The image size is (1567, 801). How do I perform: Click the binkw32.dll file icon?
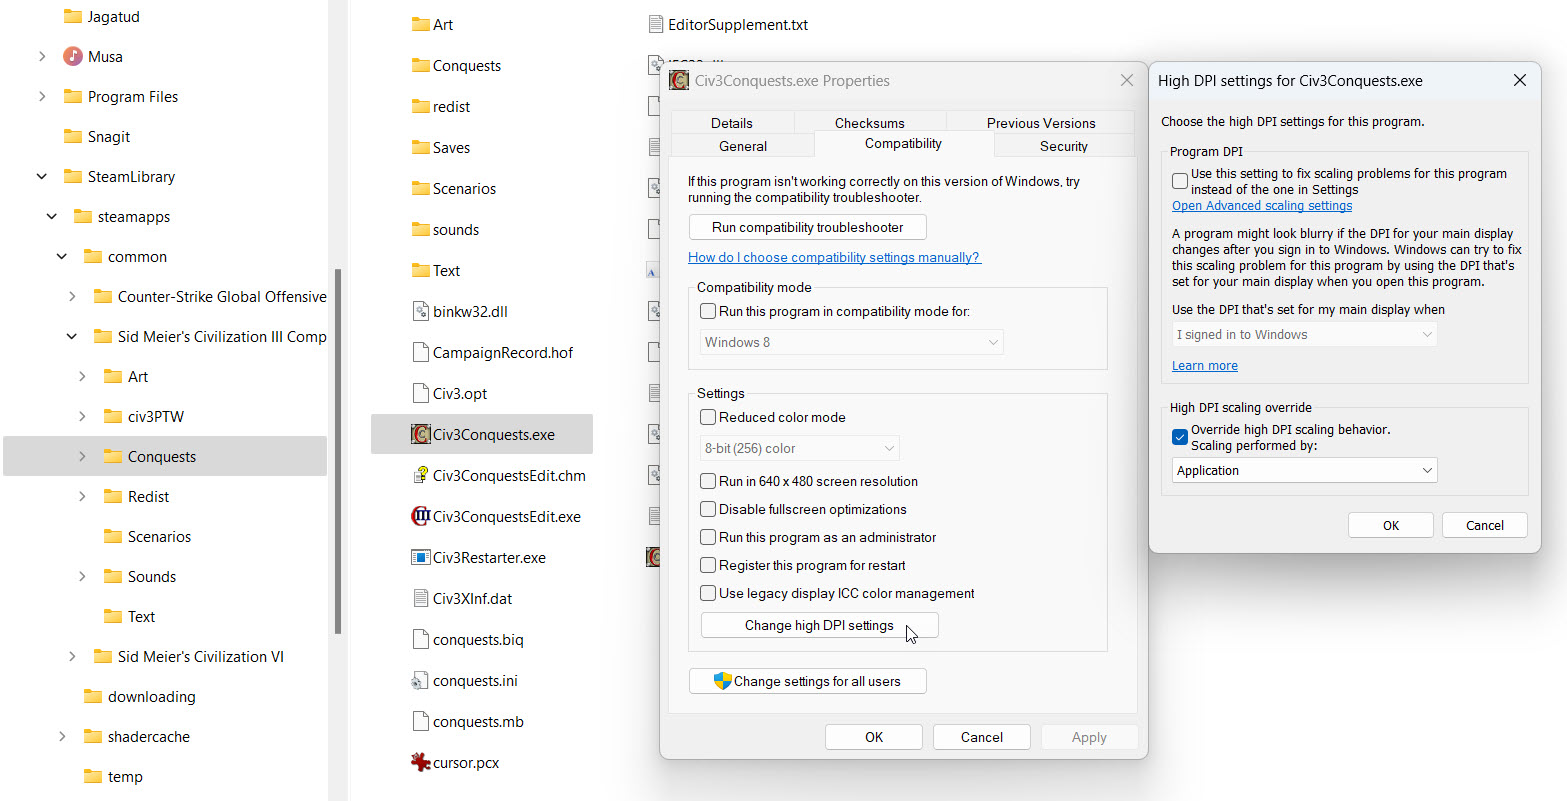[x=421, y=312]
